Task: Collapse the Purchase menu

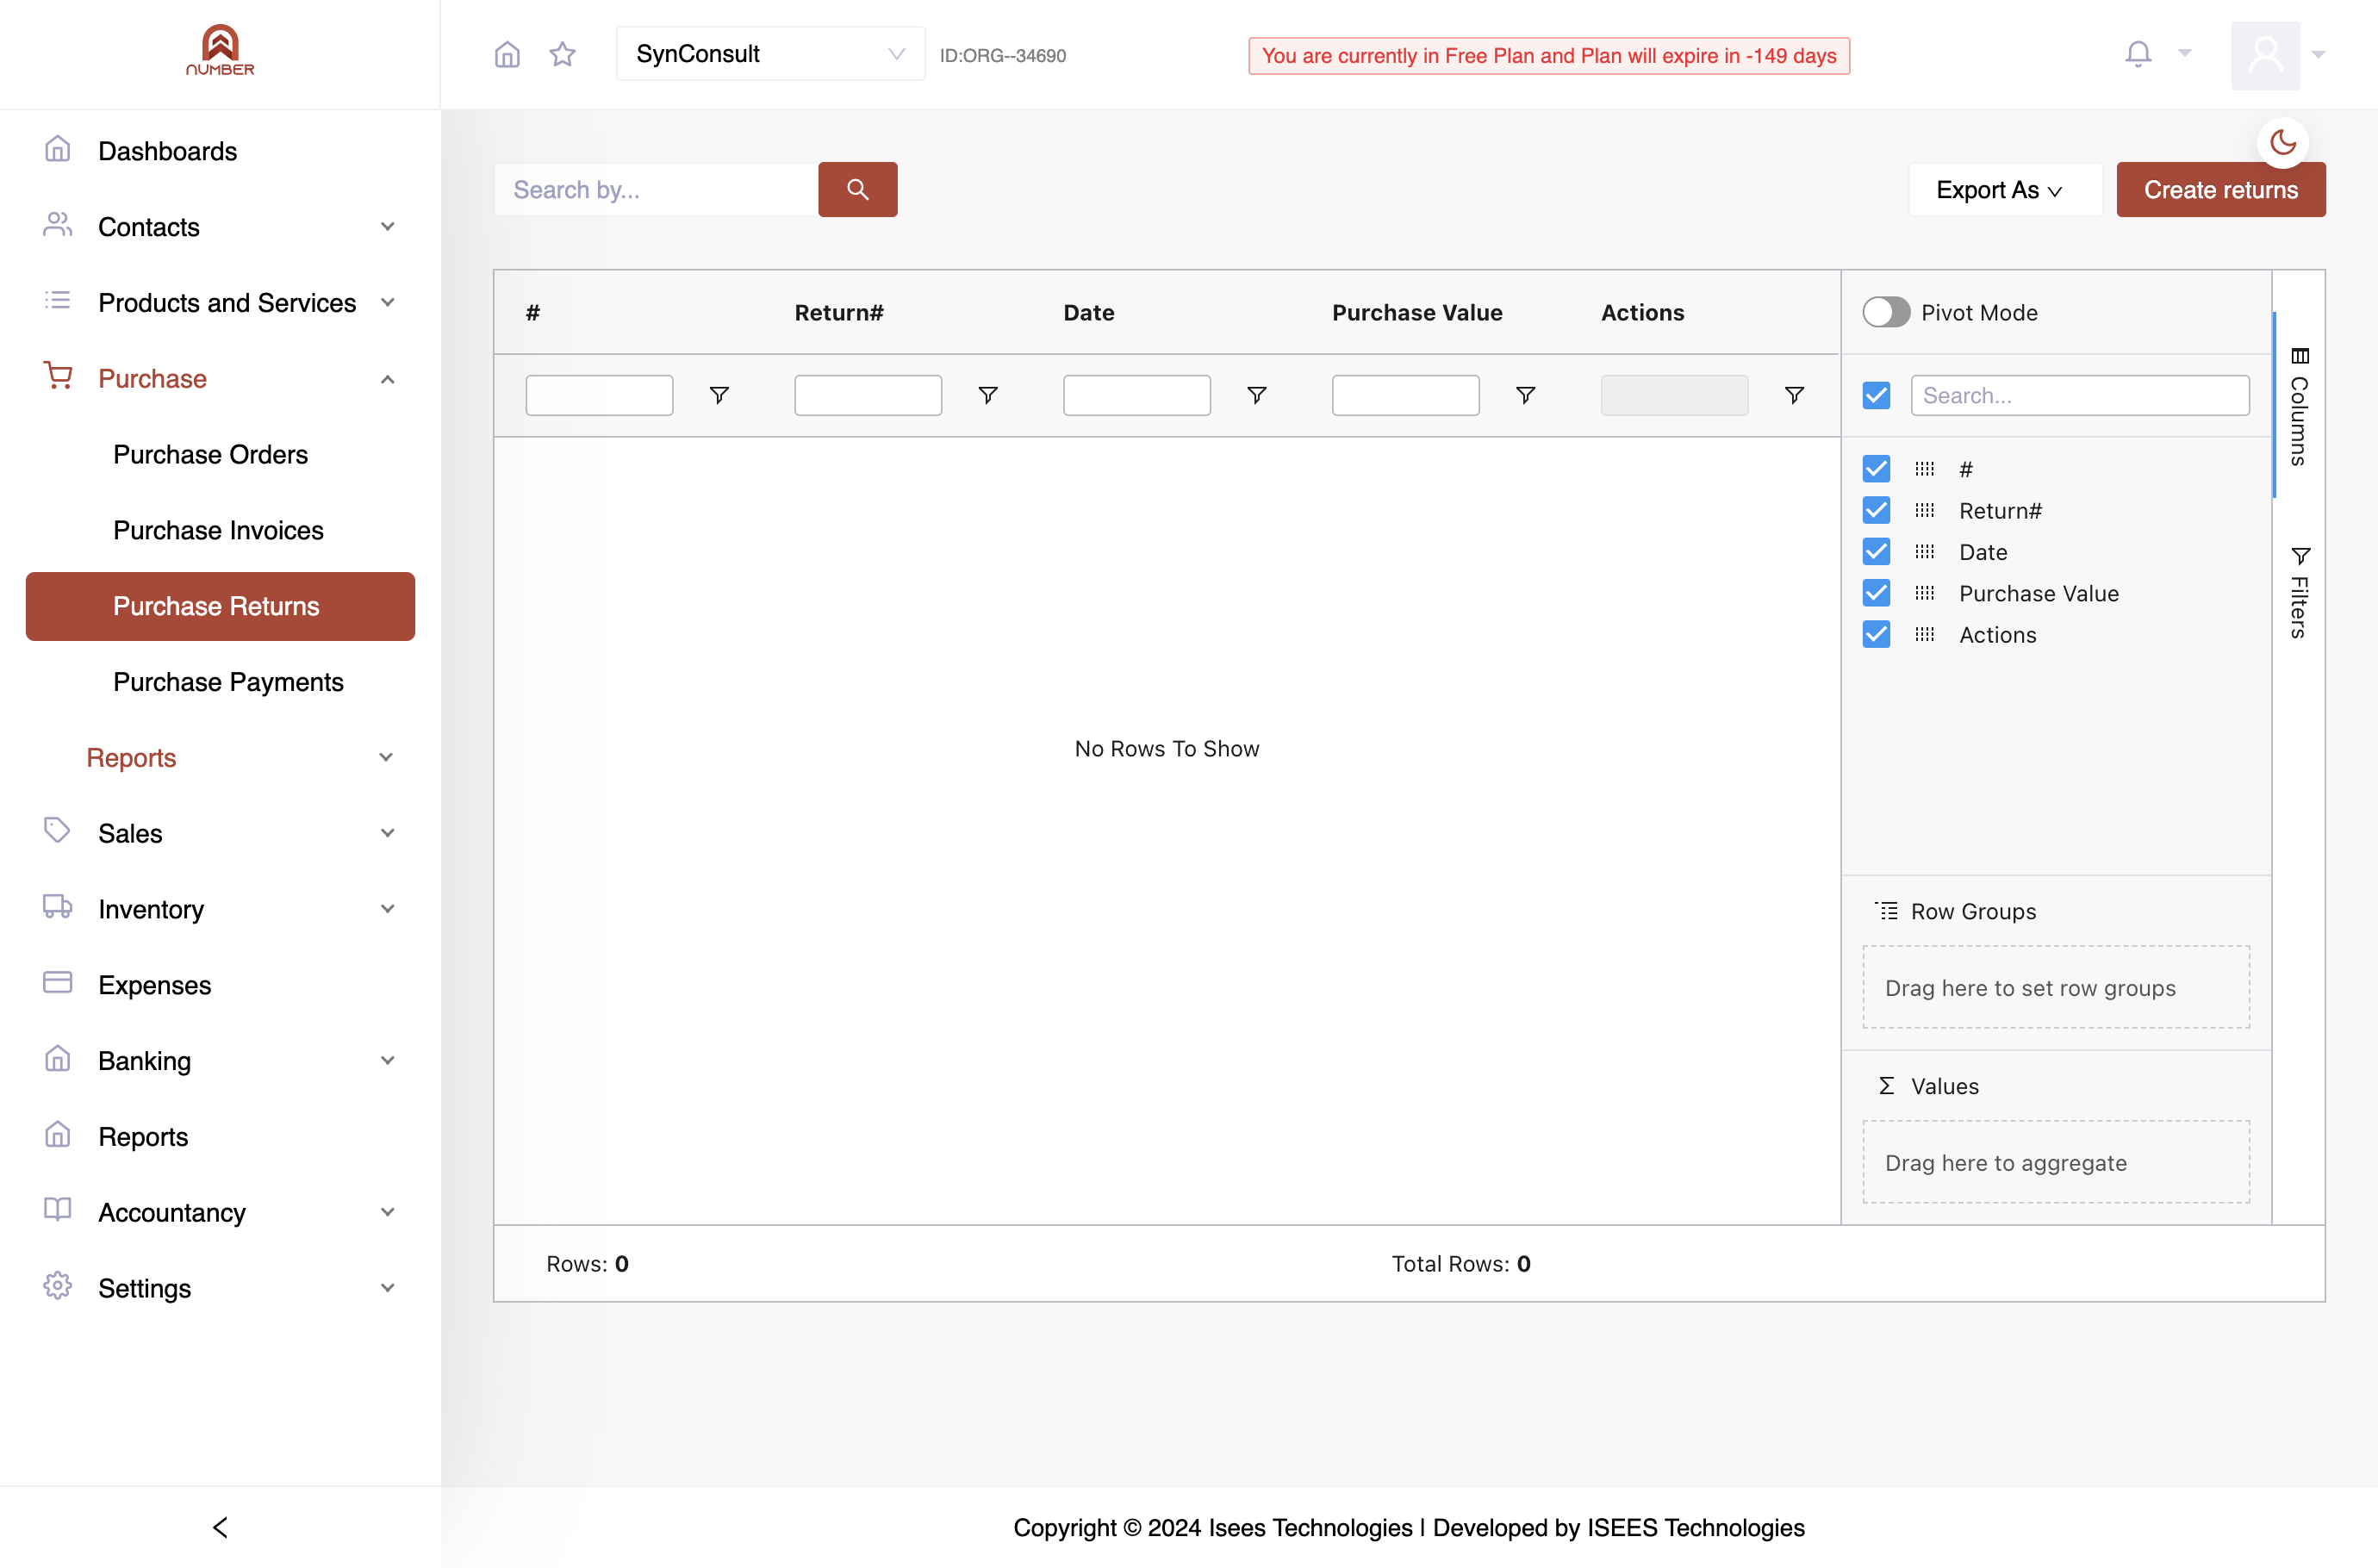Action: [x=220, y=379]
